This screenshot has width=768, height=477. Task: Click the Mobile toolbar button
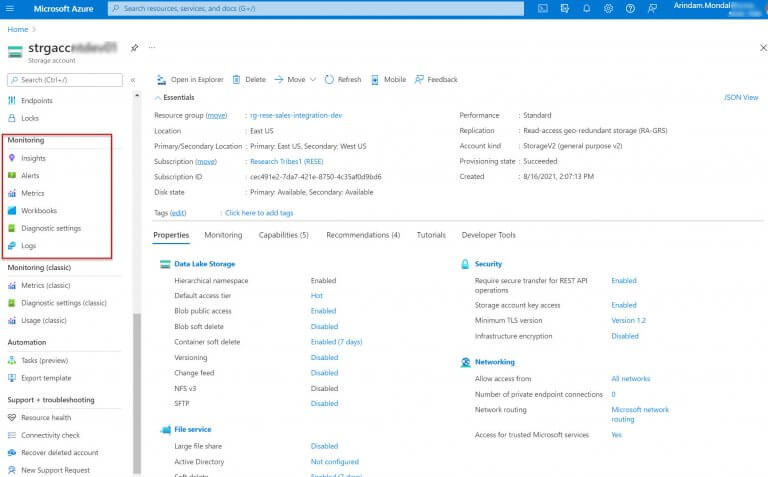[x=388, y=79]
